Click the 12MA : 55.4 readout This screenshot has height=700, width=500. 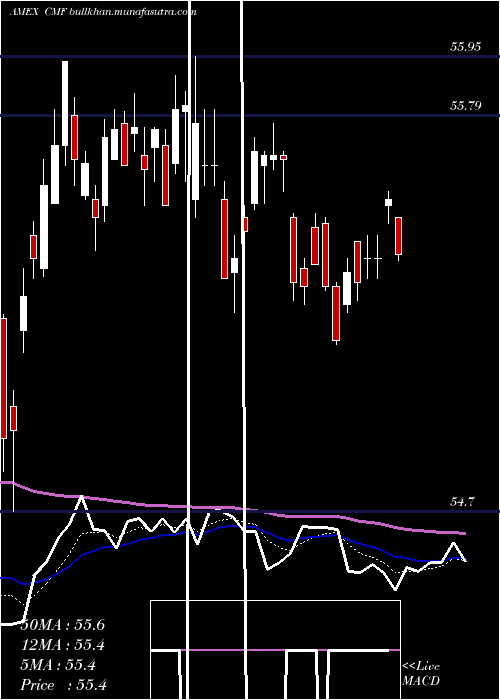tap(63, 645)
